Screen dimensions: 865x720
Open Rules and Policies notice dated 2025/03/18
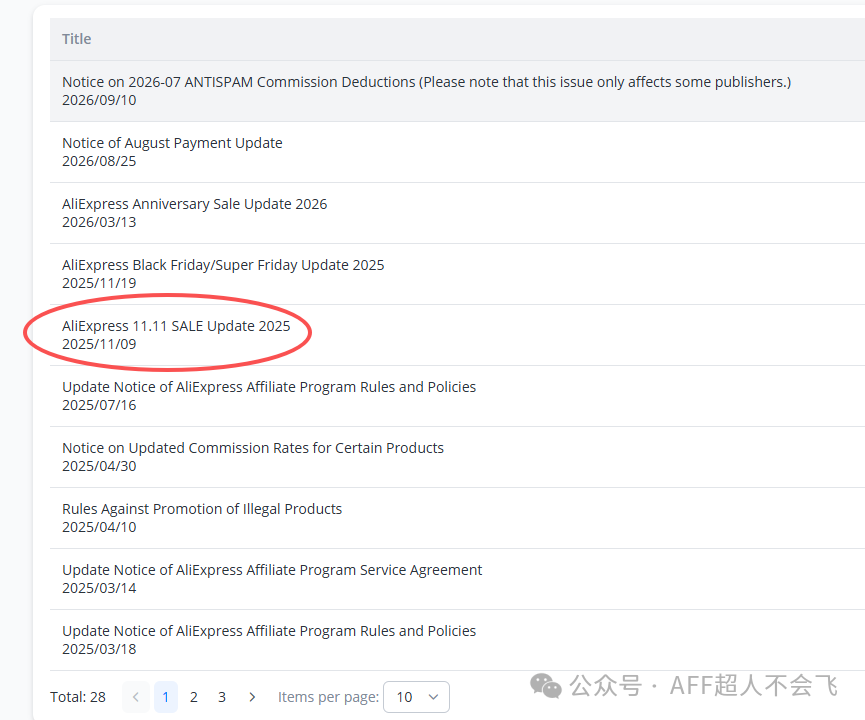269,631
